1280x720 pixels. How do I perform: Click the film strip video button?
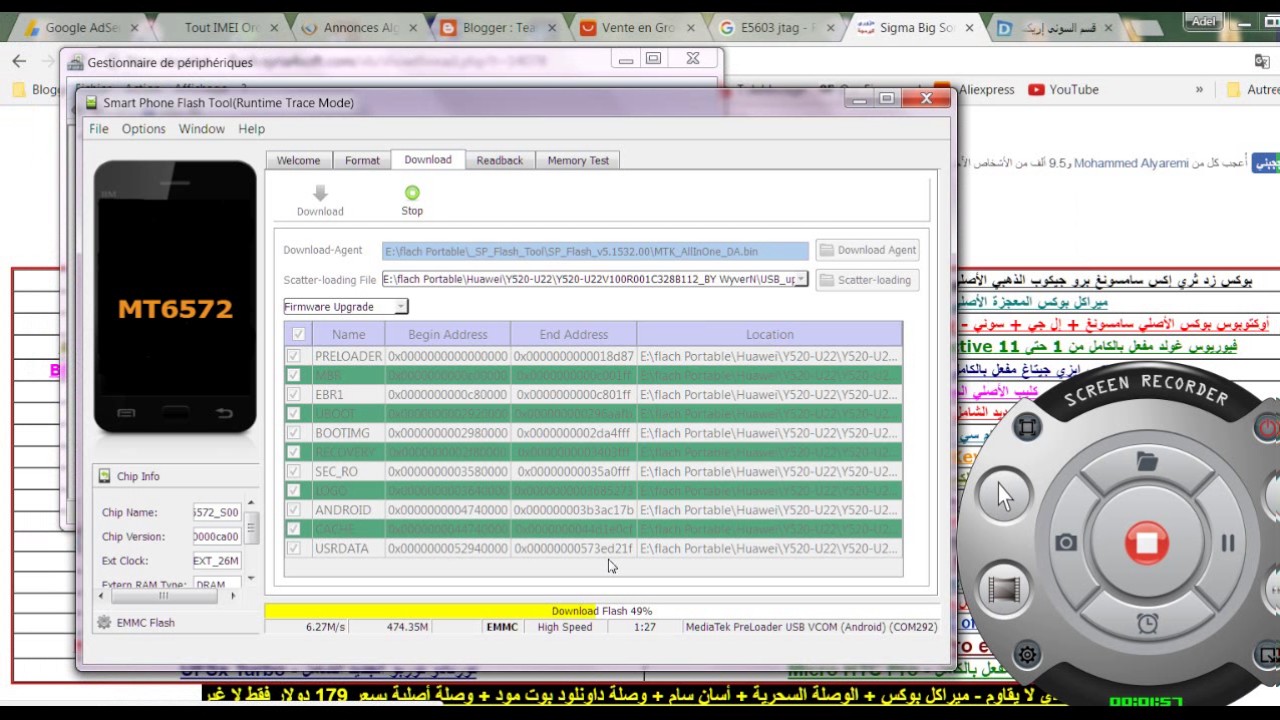(x=1004, y=590)
